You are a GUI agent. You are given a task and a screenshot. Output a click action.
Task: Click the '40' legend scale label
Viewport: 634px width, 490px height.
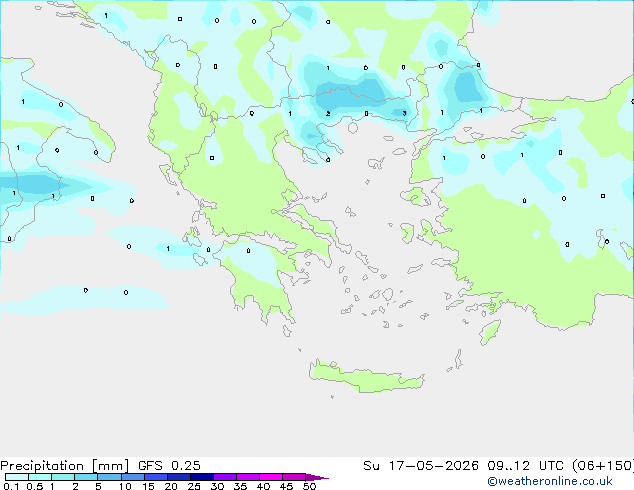click(x=263, y=486)
